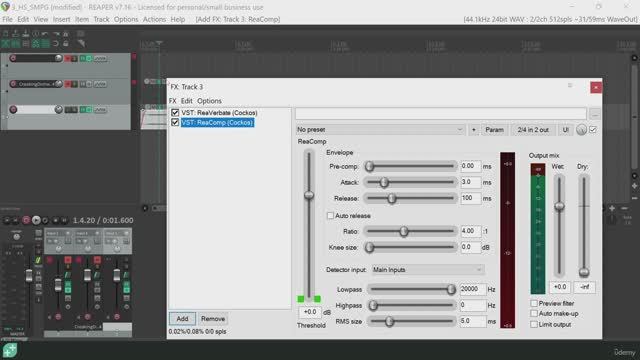Open the 2/4 in 2 out routing
640x360 pixels.
[533, 130]
